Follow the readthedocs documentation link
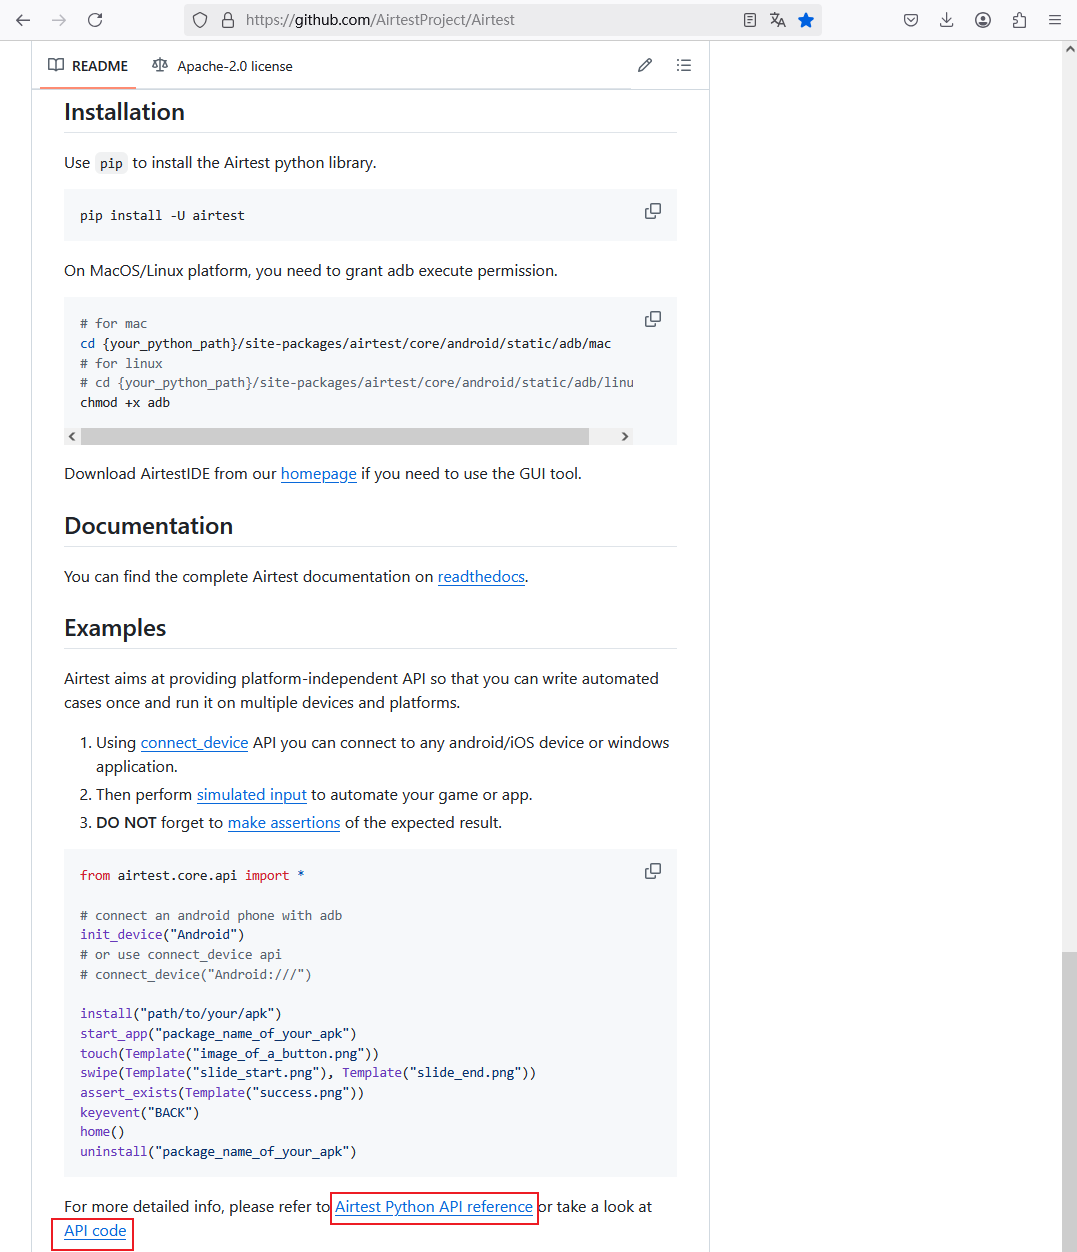Viewport: 1077px width, 1252px height. [x=481, y=577]
